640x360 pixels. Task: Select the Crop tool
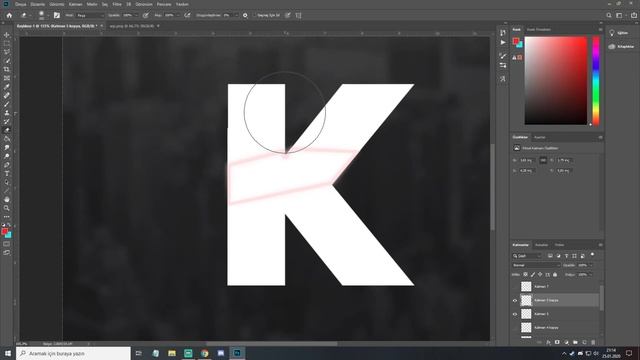(x=7, y=69)
